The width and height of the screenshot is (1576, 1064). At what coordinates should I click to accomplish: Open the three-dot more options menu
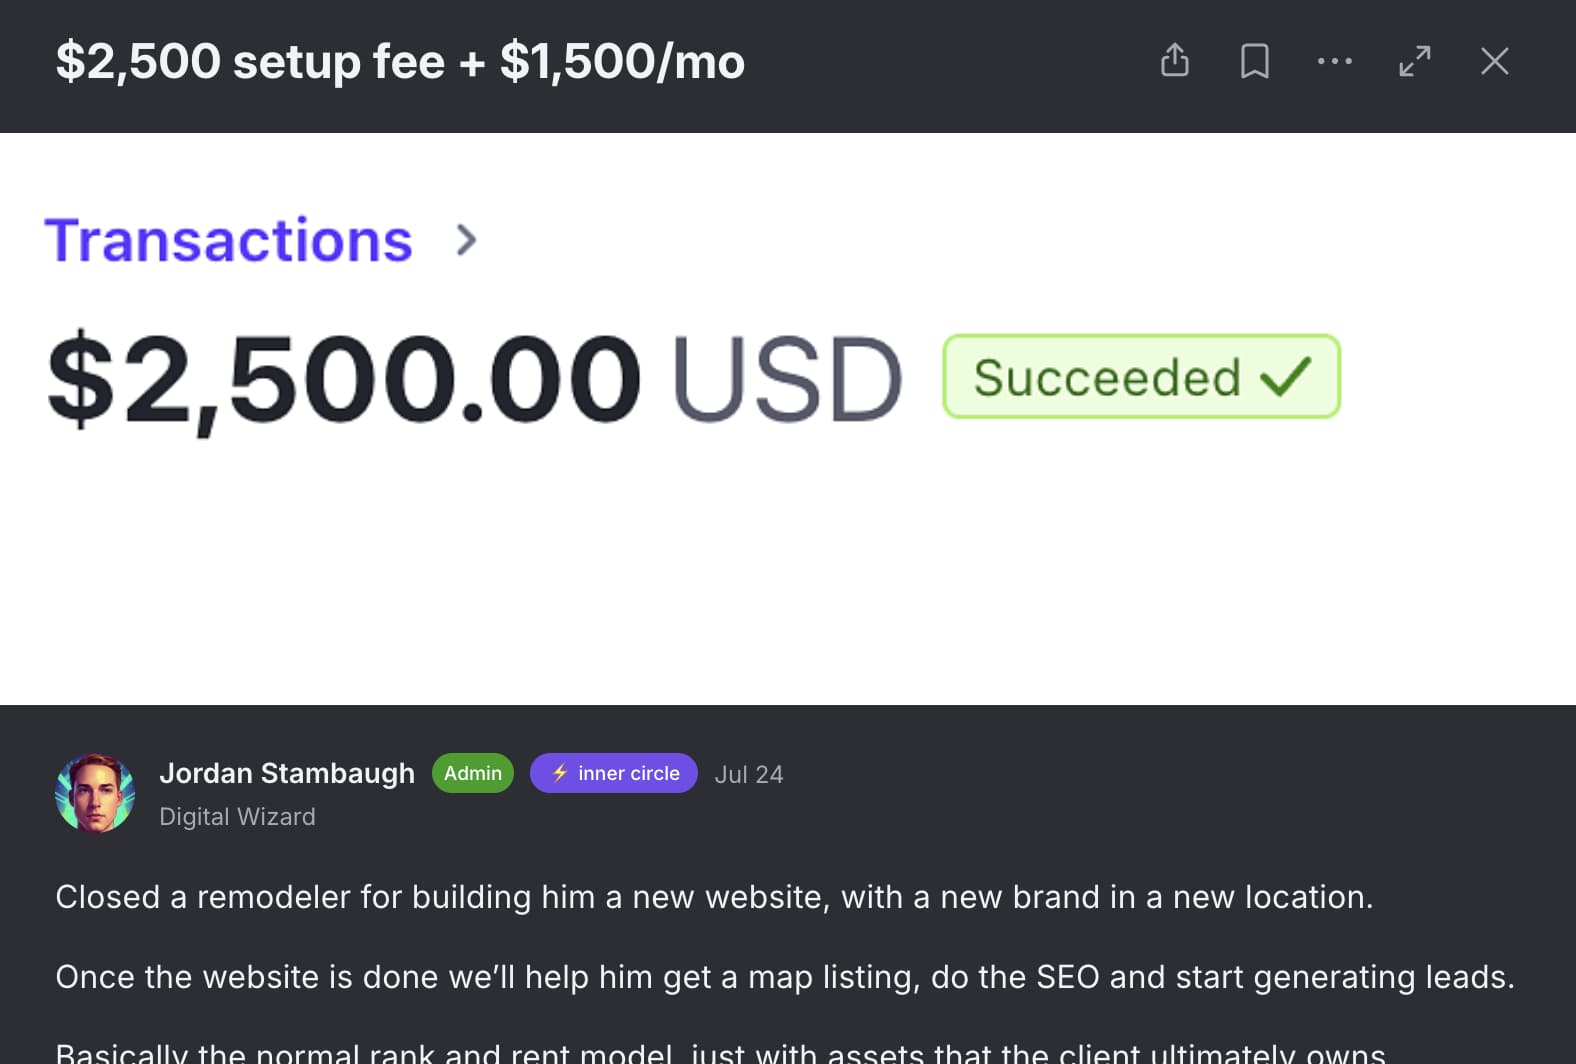pyautogui.click(x=1335, y=61)
